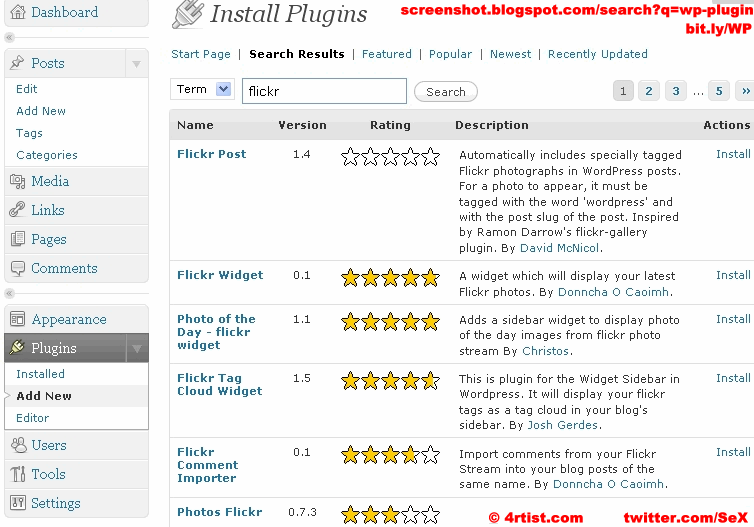This screenshot has width=754, height=527.
Task: Install the Flickr Post plugin
Action: pos(733,154)
